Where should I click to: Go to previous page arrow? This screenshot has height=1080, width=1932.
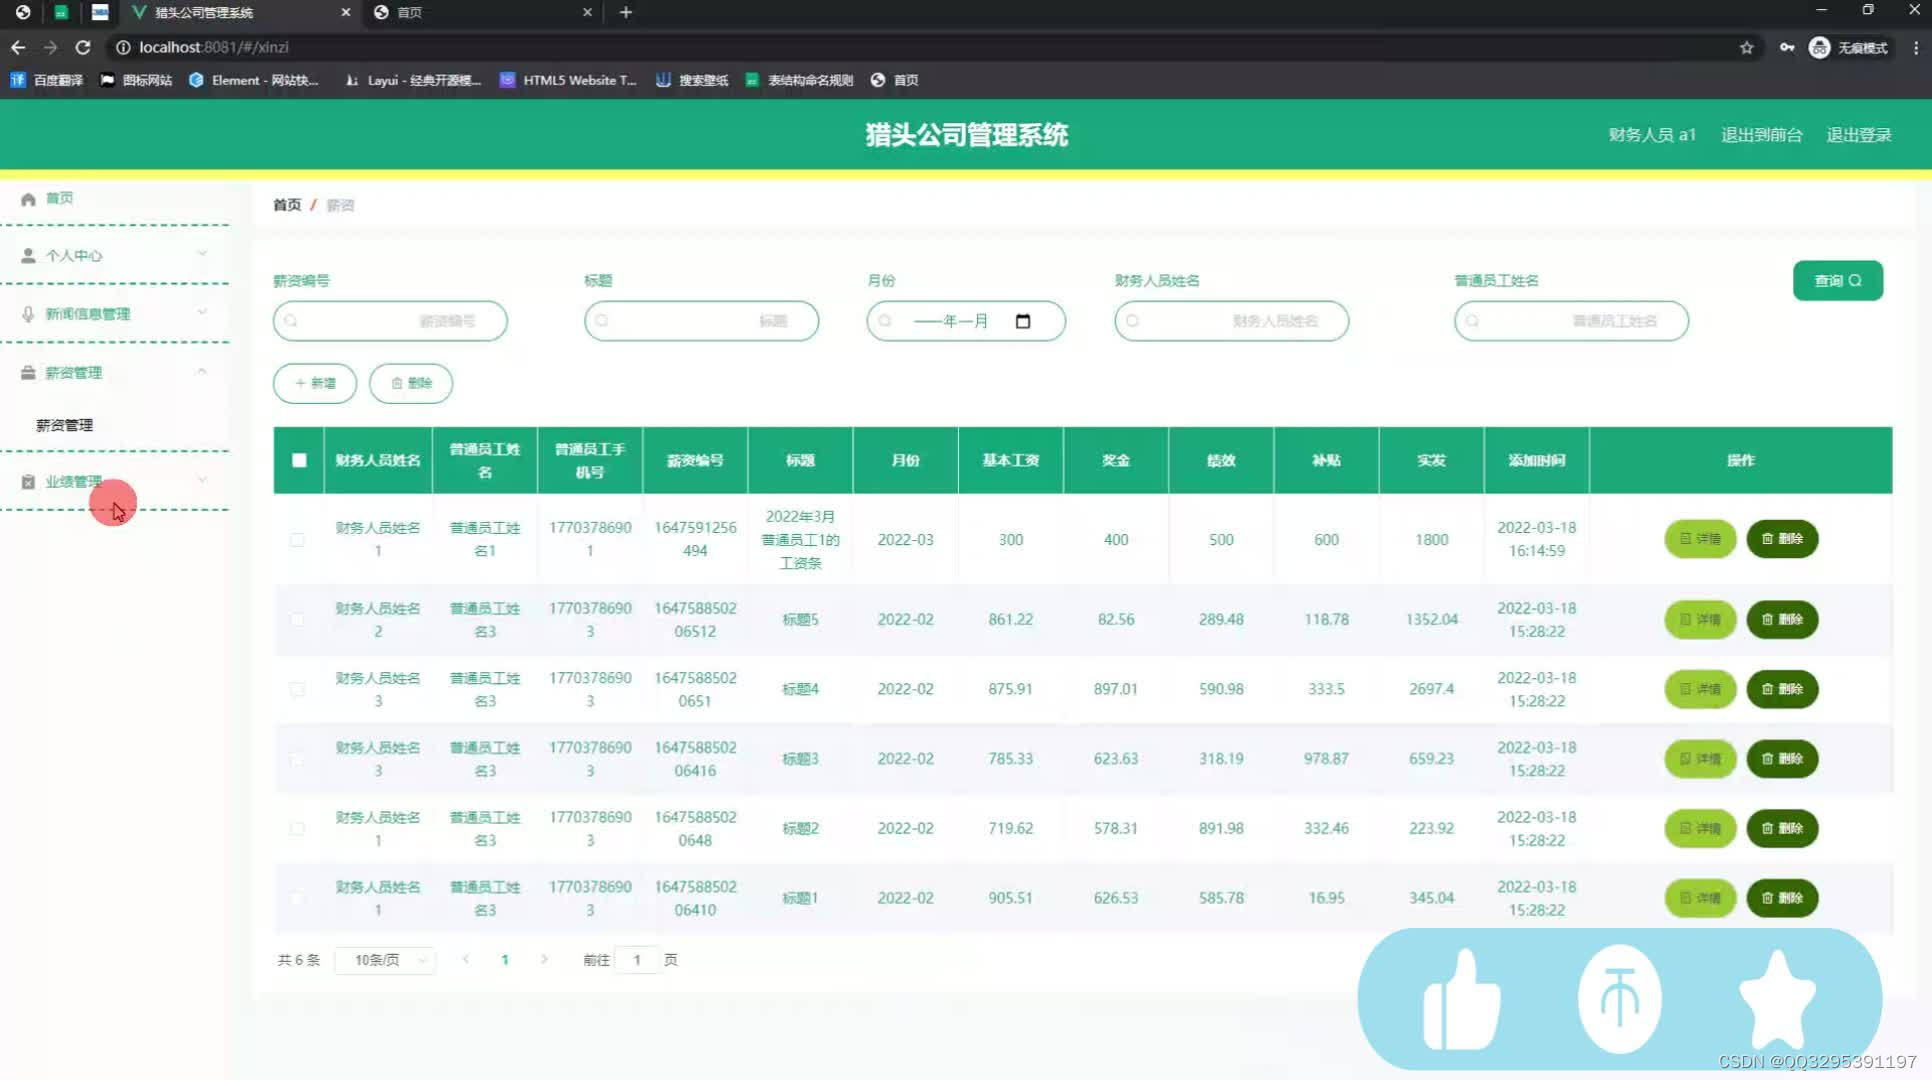pyautogui.click(x=466, y=960)
